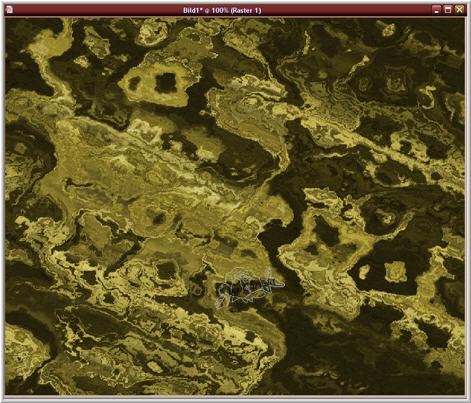Maximize the Bild1 image window
This screenshot has width=471, height=403.
point(448,10)
